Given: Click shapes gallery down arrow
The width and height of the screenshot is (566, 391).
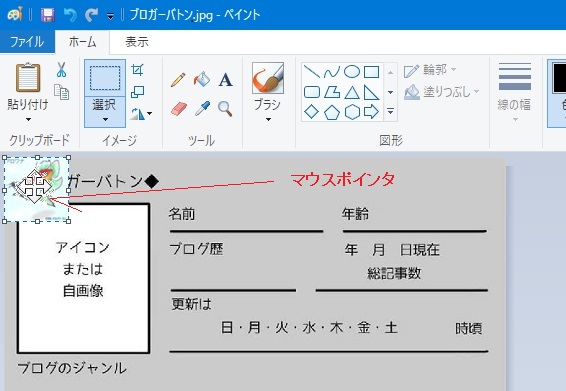Looking at the screenshot, I should pyautogui.click(x=390, y=92).
